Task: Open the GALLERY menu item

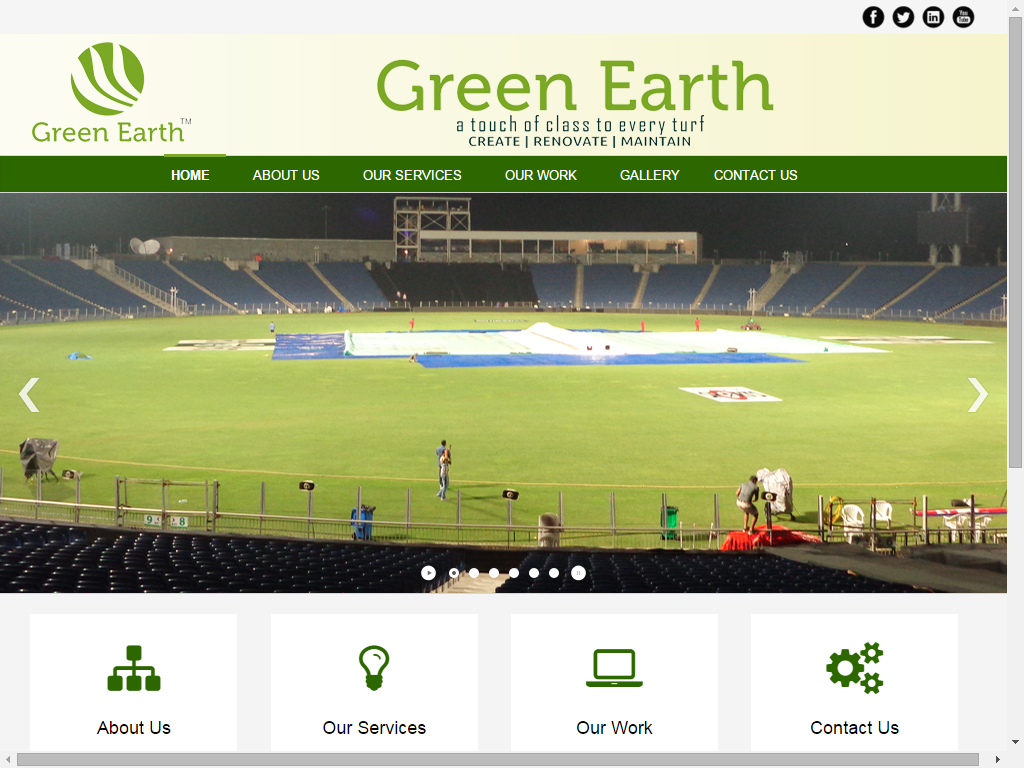Action: pyautogui.click(x=650, y=175)
